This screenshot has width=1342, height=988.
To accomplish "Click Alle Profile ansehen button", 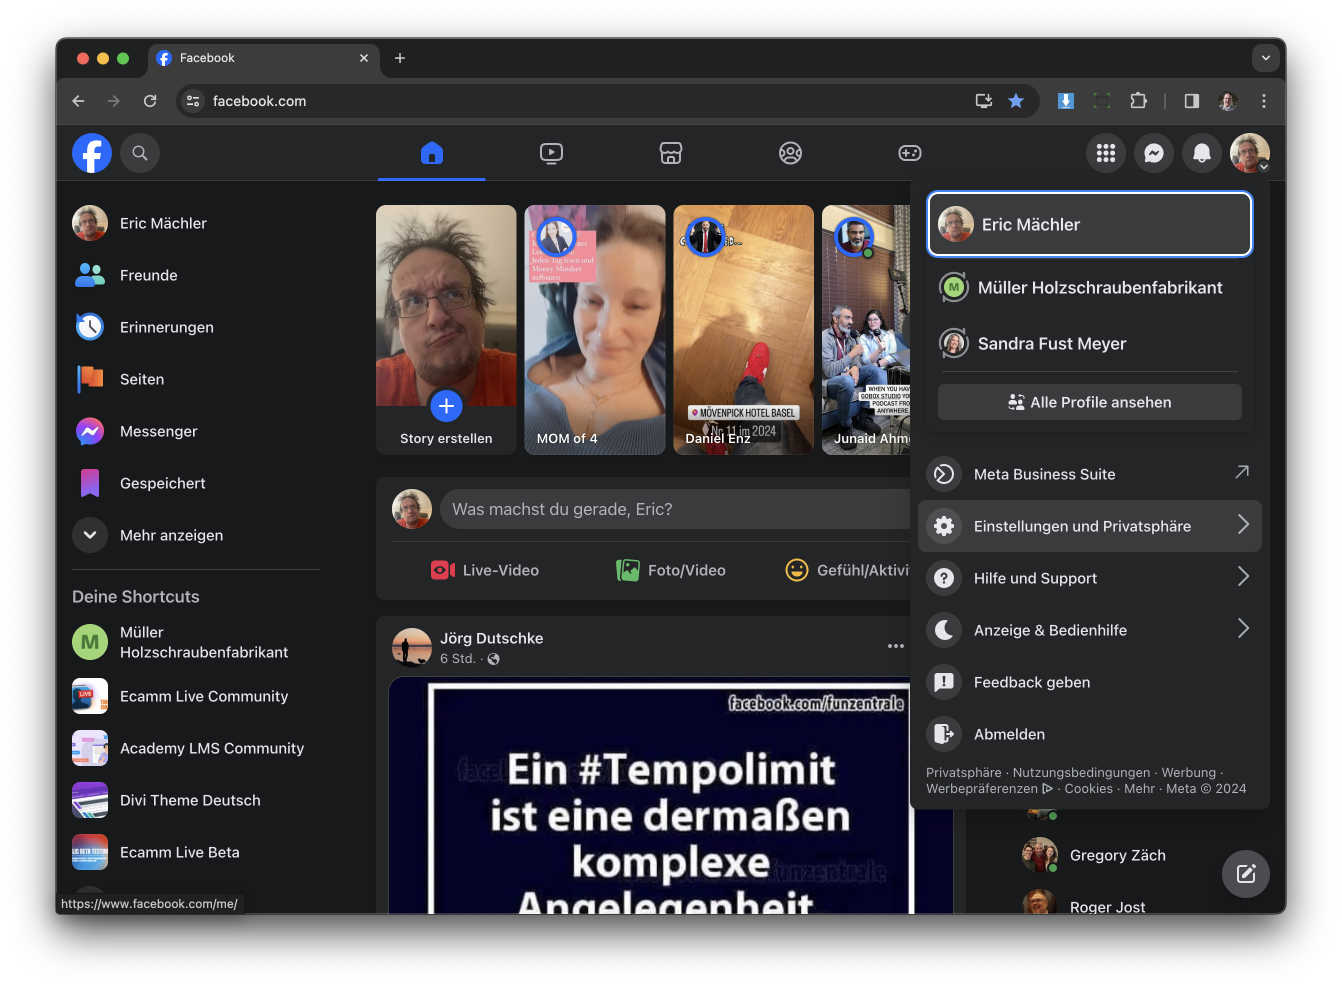I will [1089, 402].
